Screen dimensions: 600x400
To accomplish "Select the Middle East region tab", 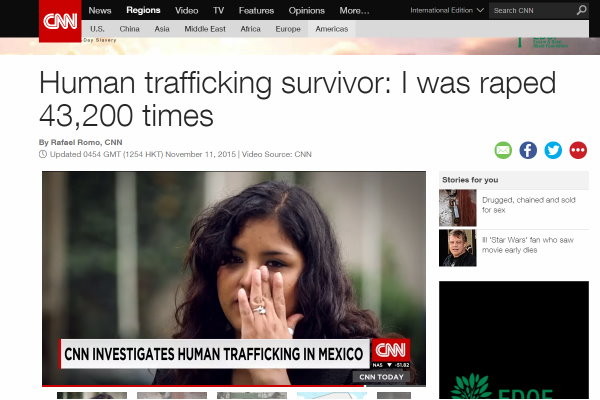I will point(205,29).
